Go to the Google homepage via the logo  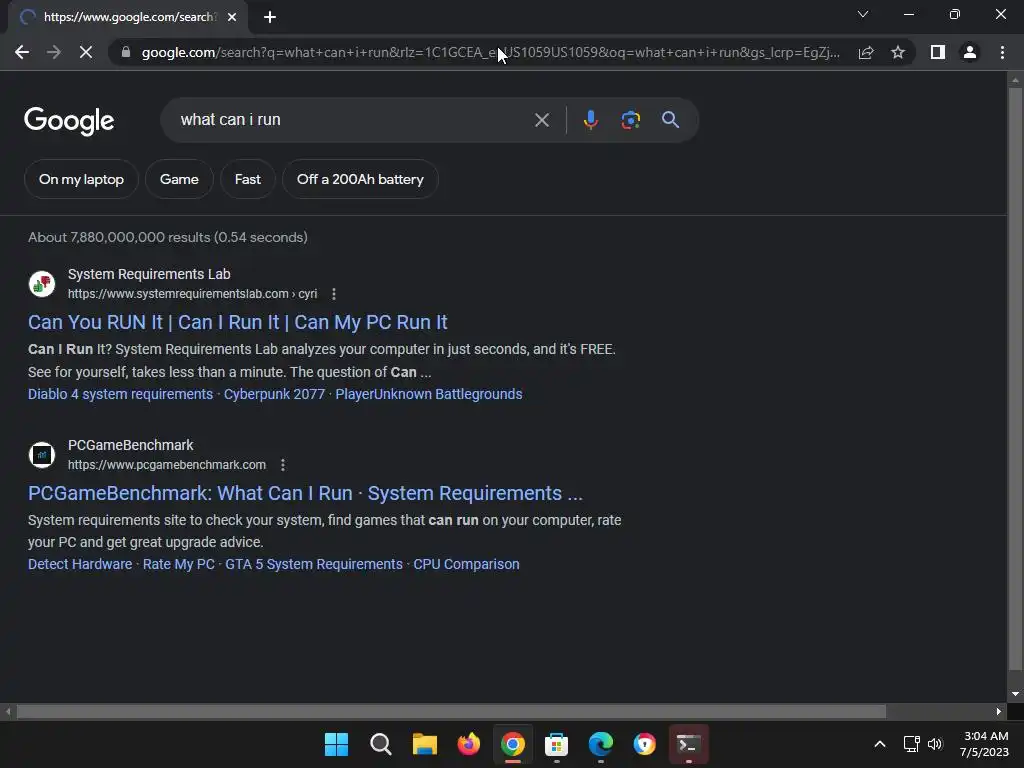coord(69,121)
